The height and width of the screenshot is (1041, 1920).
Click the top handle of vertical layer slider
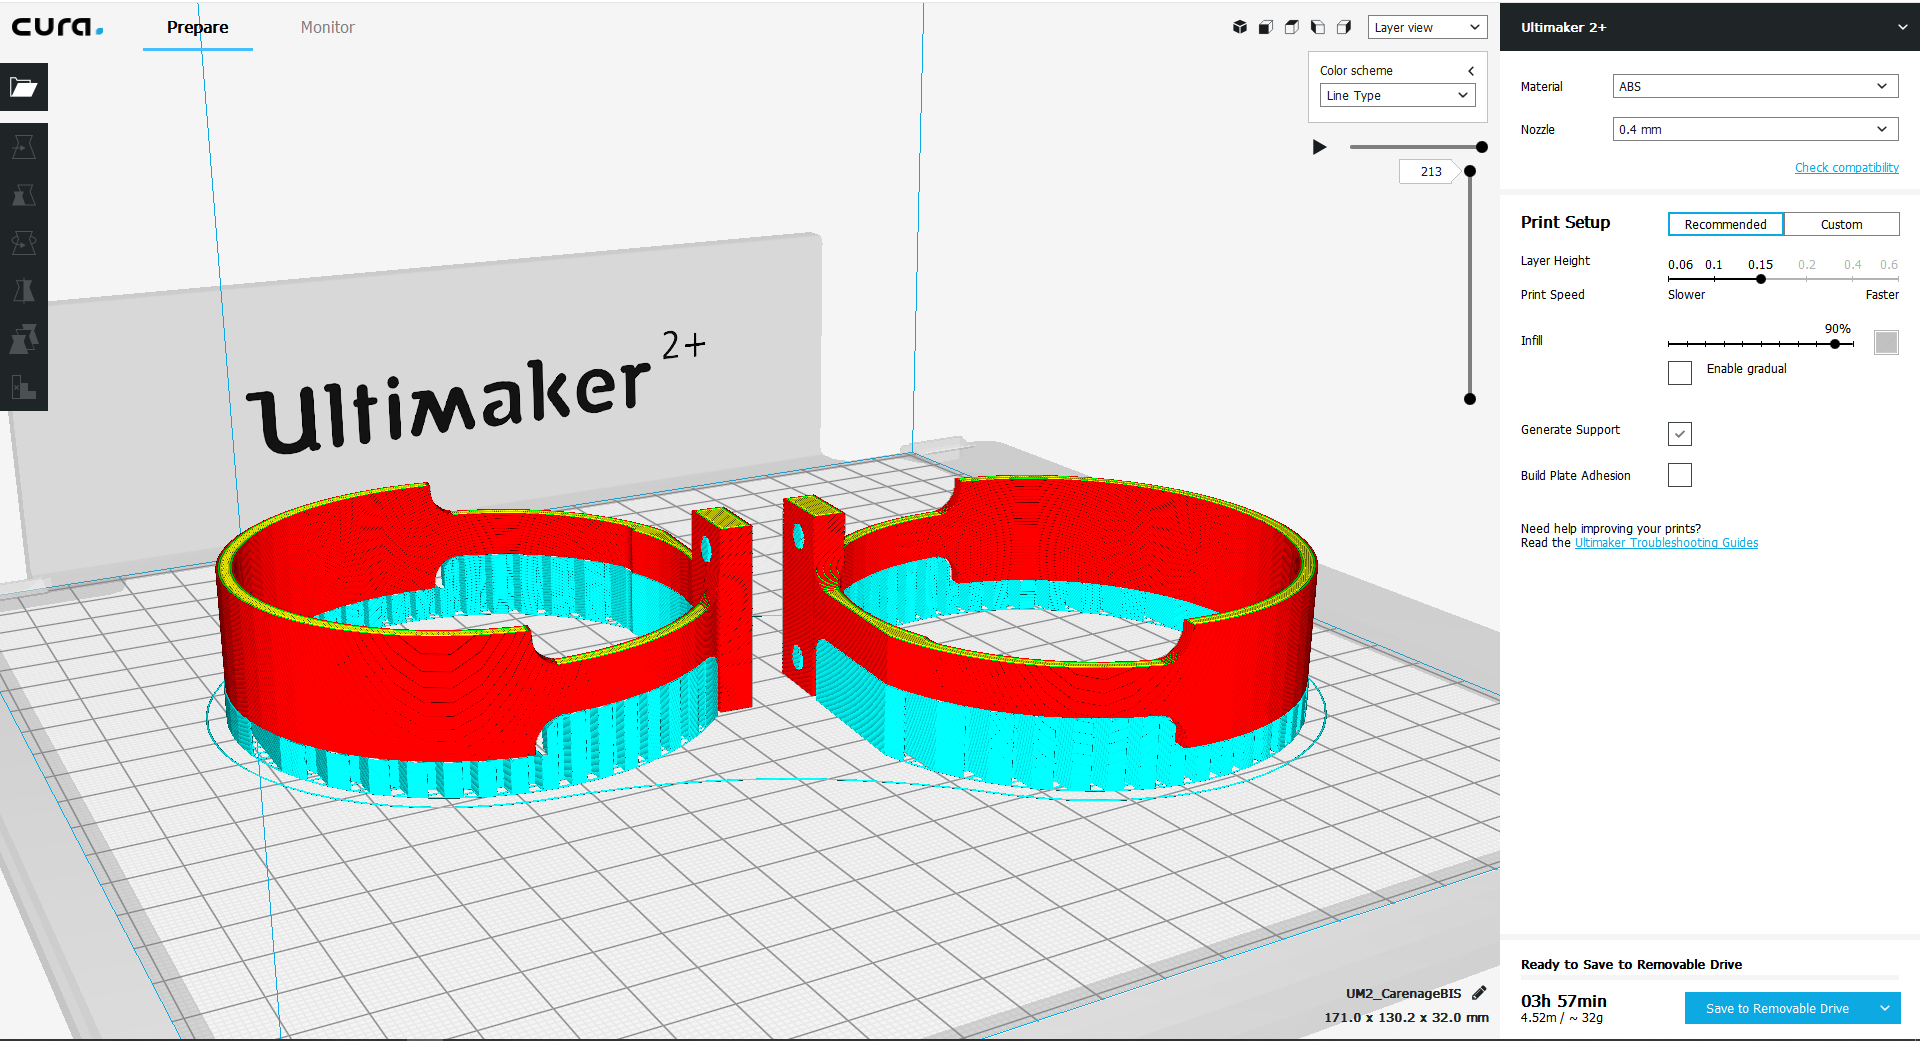point(1470,171)
